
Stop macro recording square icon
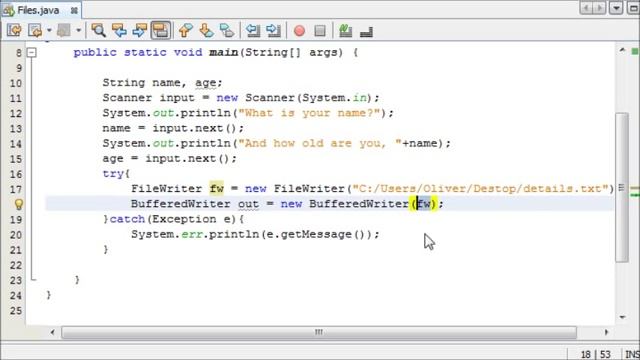pos(320,31)
